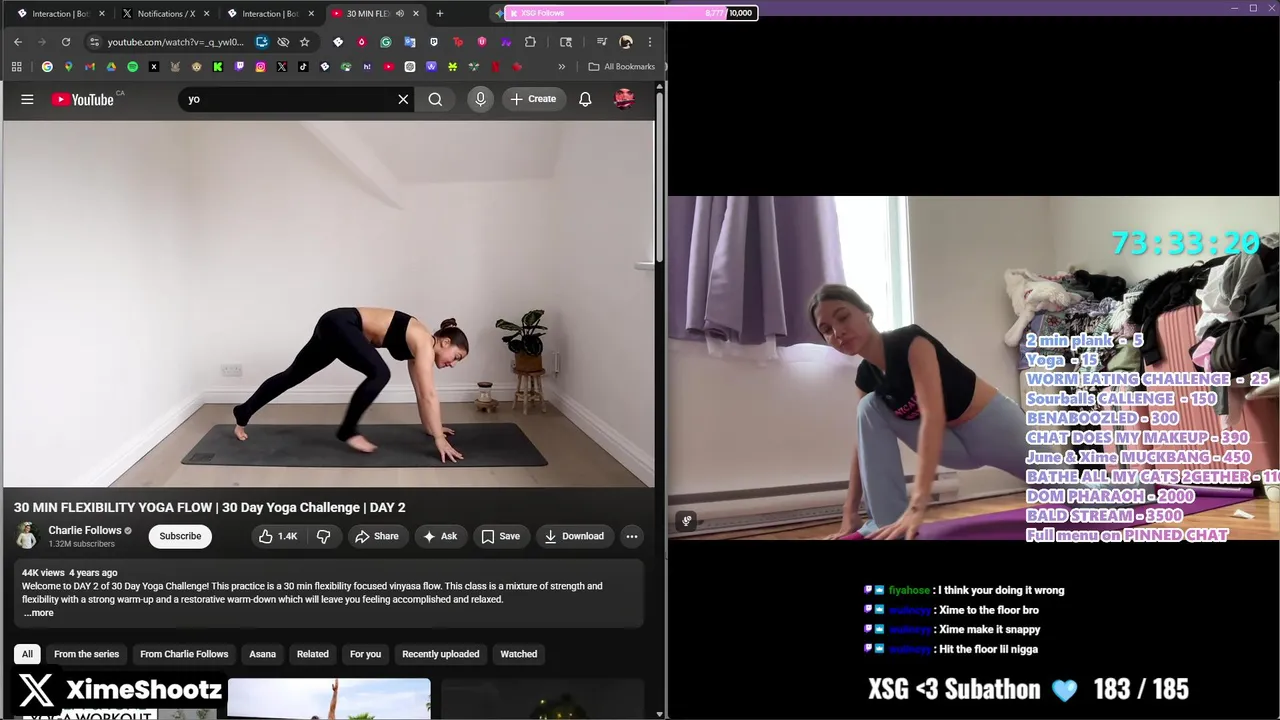Share the yoga flow video
Screen dimensions: 1280x720
tap(376, 536)
